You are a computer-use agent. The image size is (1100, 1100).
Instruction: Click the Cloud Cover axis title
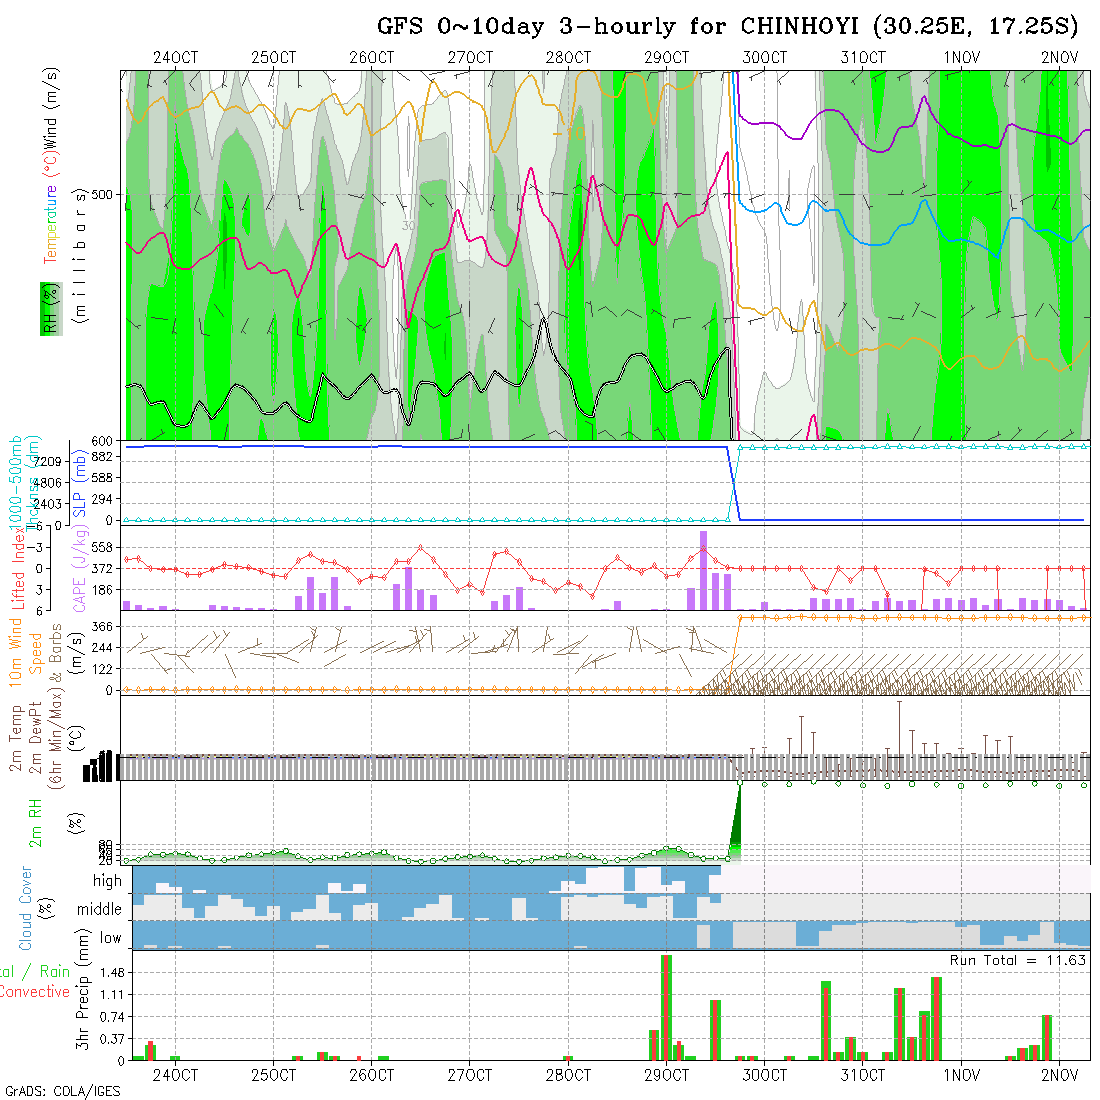[x=26, y=908]
